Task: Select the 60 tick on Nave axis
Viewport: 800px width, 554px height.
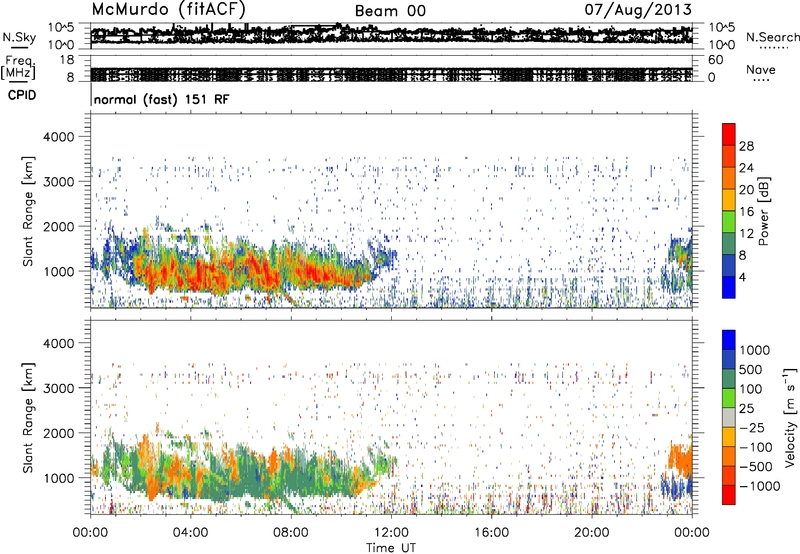Action: coord(715,60)
